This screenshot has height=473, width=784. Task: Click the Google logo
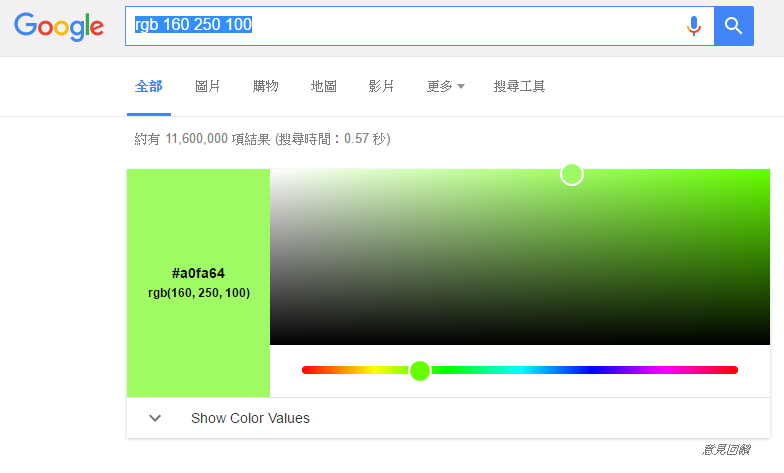pos(59,26)
